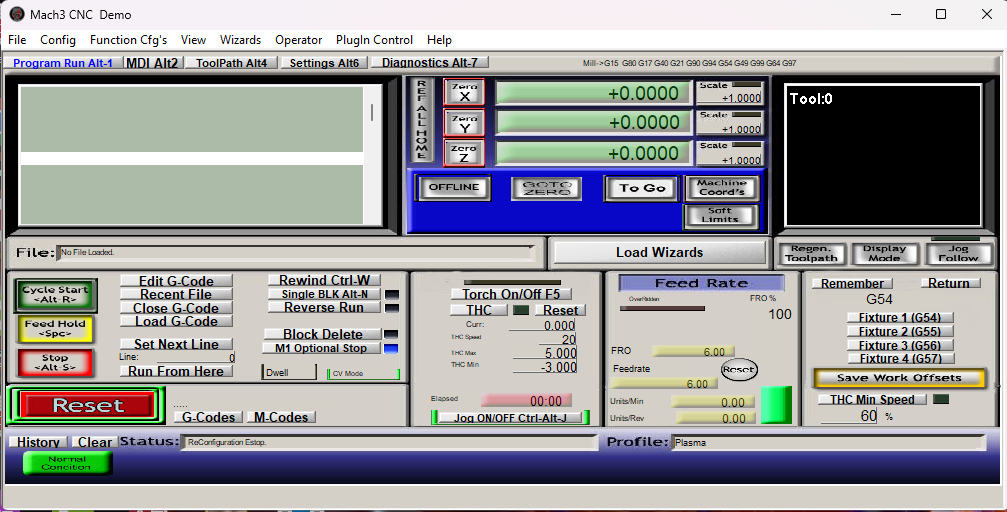Start the cycle with Cycle Start button
Viewport: 1007px width, 512px height.
pyautogui.click(x=55, y=295)
